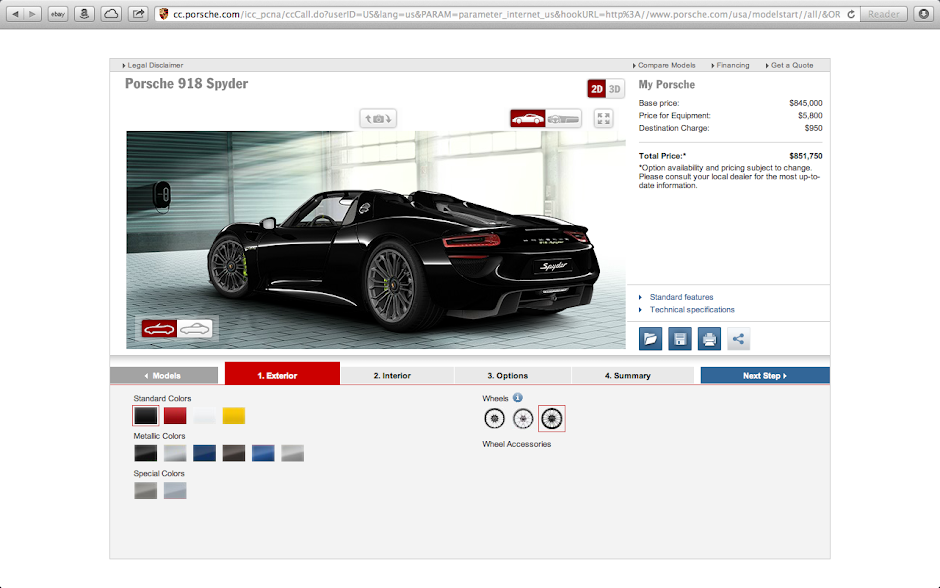Pick the black standard color swatch
This screenshot has width=940, height=588.
tap(146, 416)
